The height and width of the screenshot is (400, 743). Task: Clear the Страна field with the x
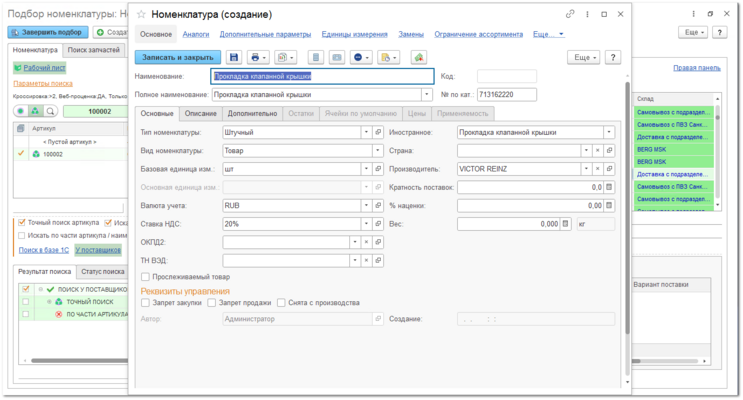click(598, 150)
